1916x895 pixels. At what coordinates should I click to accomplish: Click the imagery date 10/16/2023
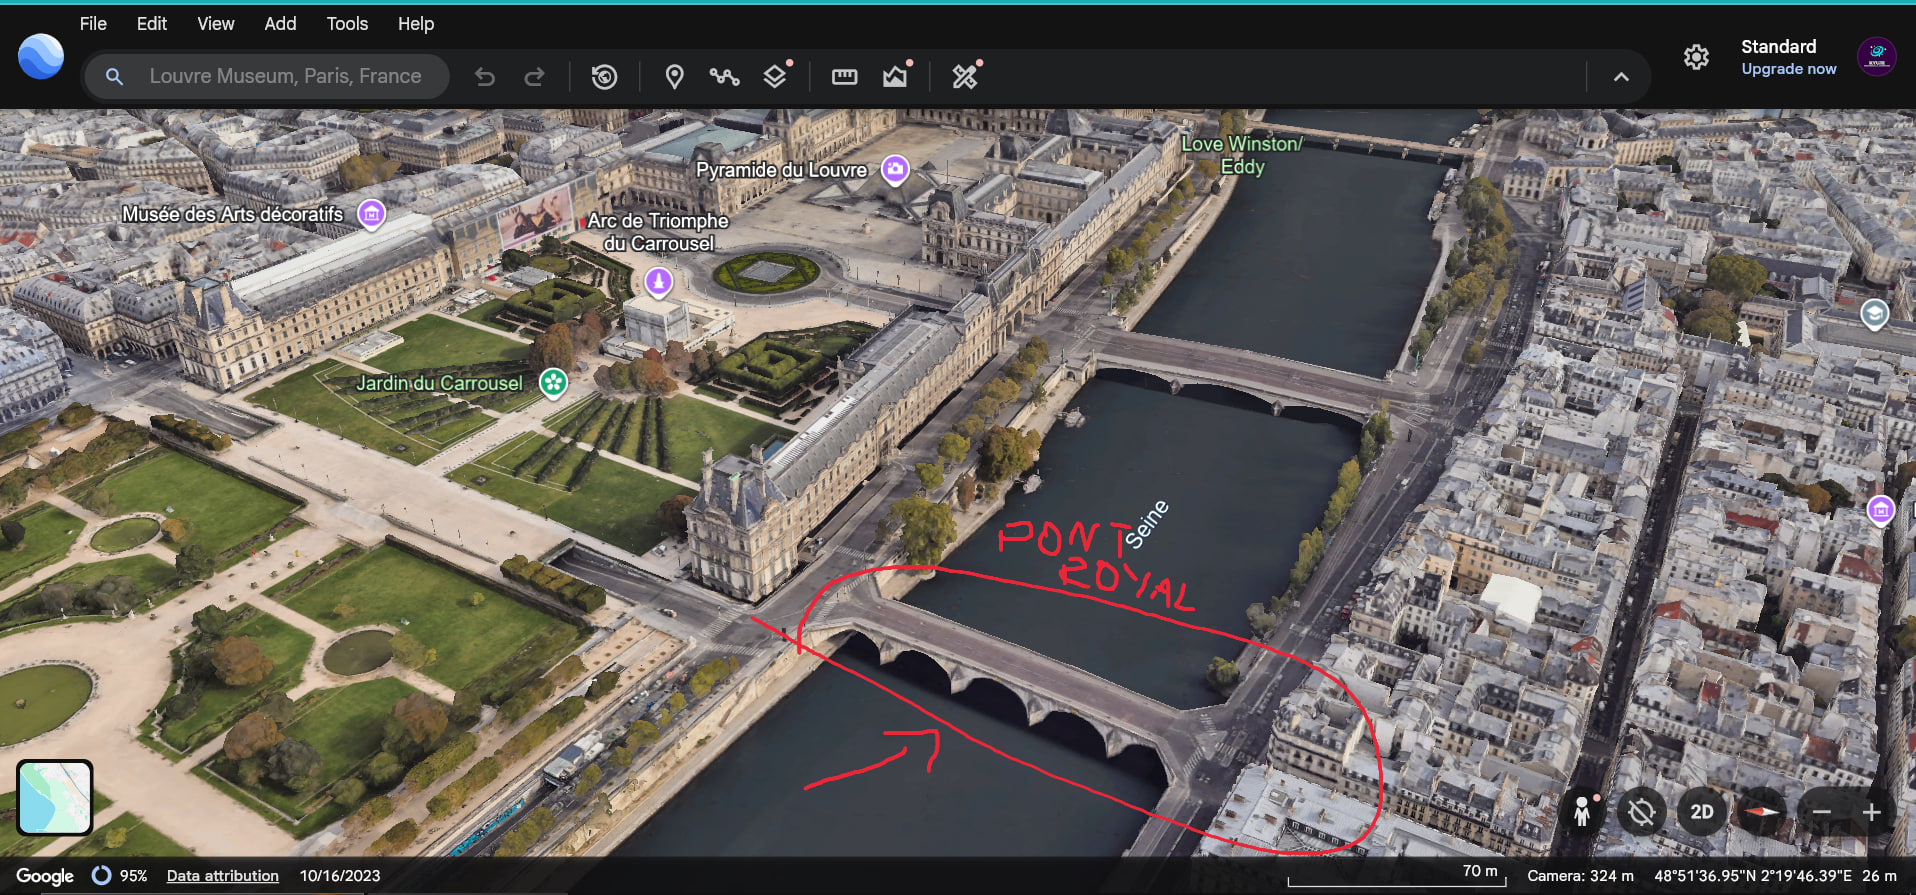(x=340, y=876)
